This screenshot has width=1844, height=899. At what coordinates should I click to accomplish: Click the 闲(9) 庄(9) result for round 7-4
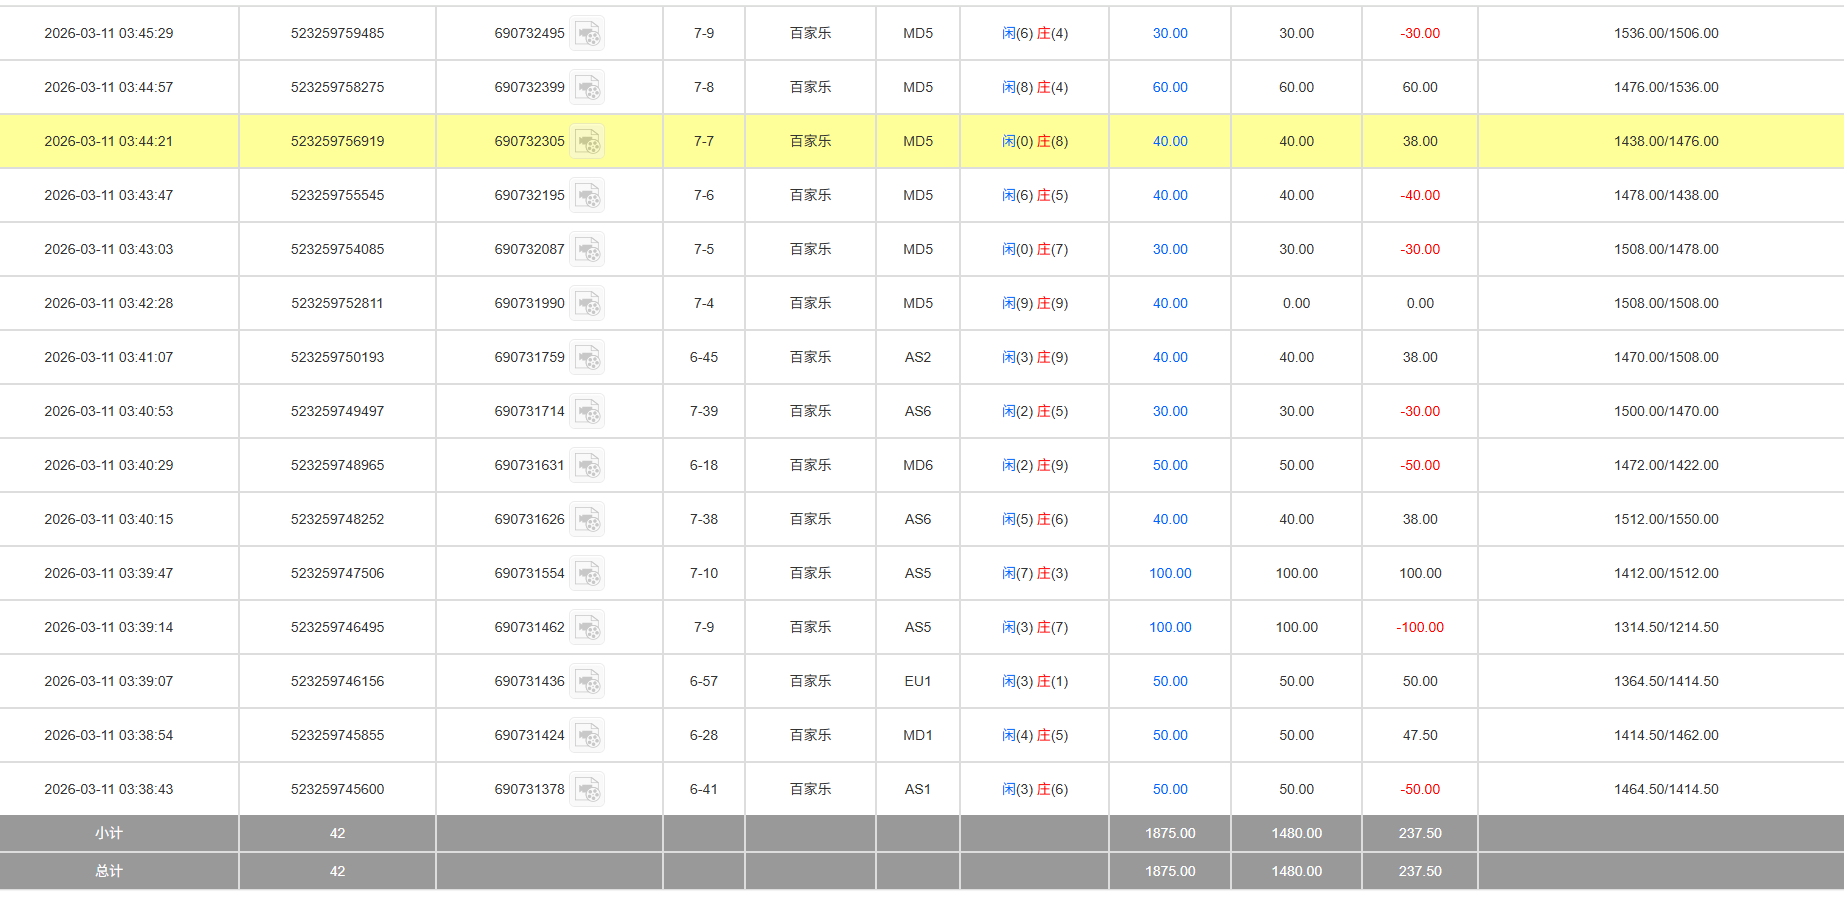click(x=1034, y=304)
